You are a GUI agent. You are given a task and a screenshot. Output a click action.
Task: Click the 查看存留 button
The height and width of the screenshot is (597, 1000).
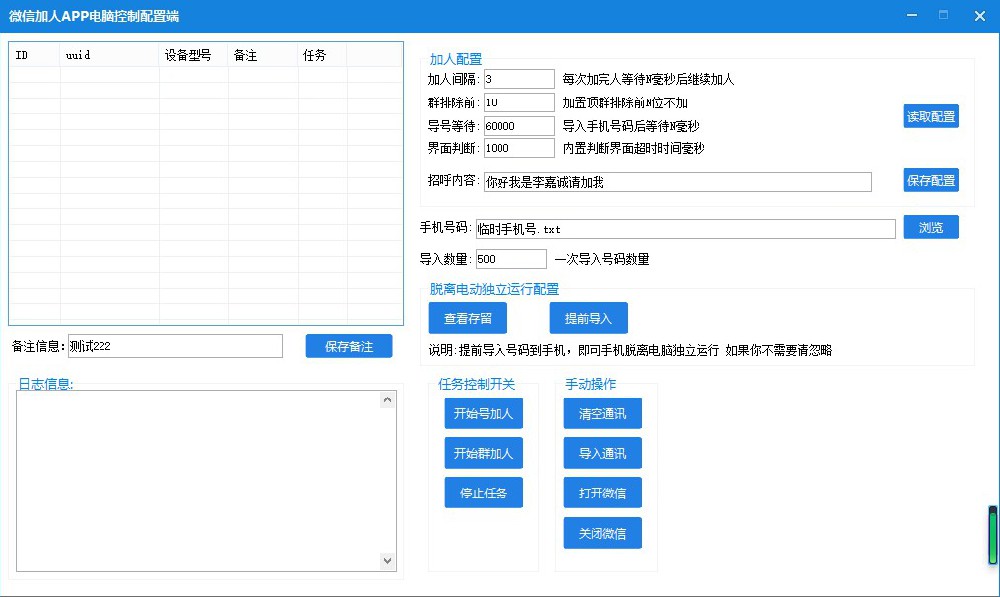(x=467, y=318)
